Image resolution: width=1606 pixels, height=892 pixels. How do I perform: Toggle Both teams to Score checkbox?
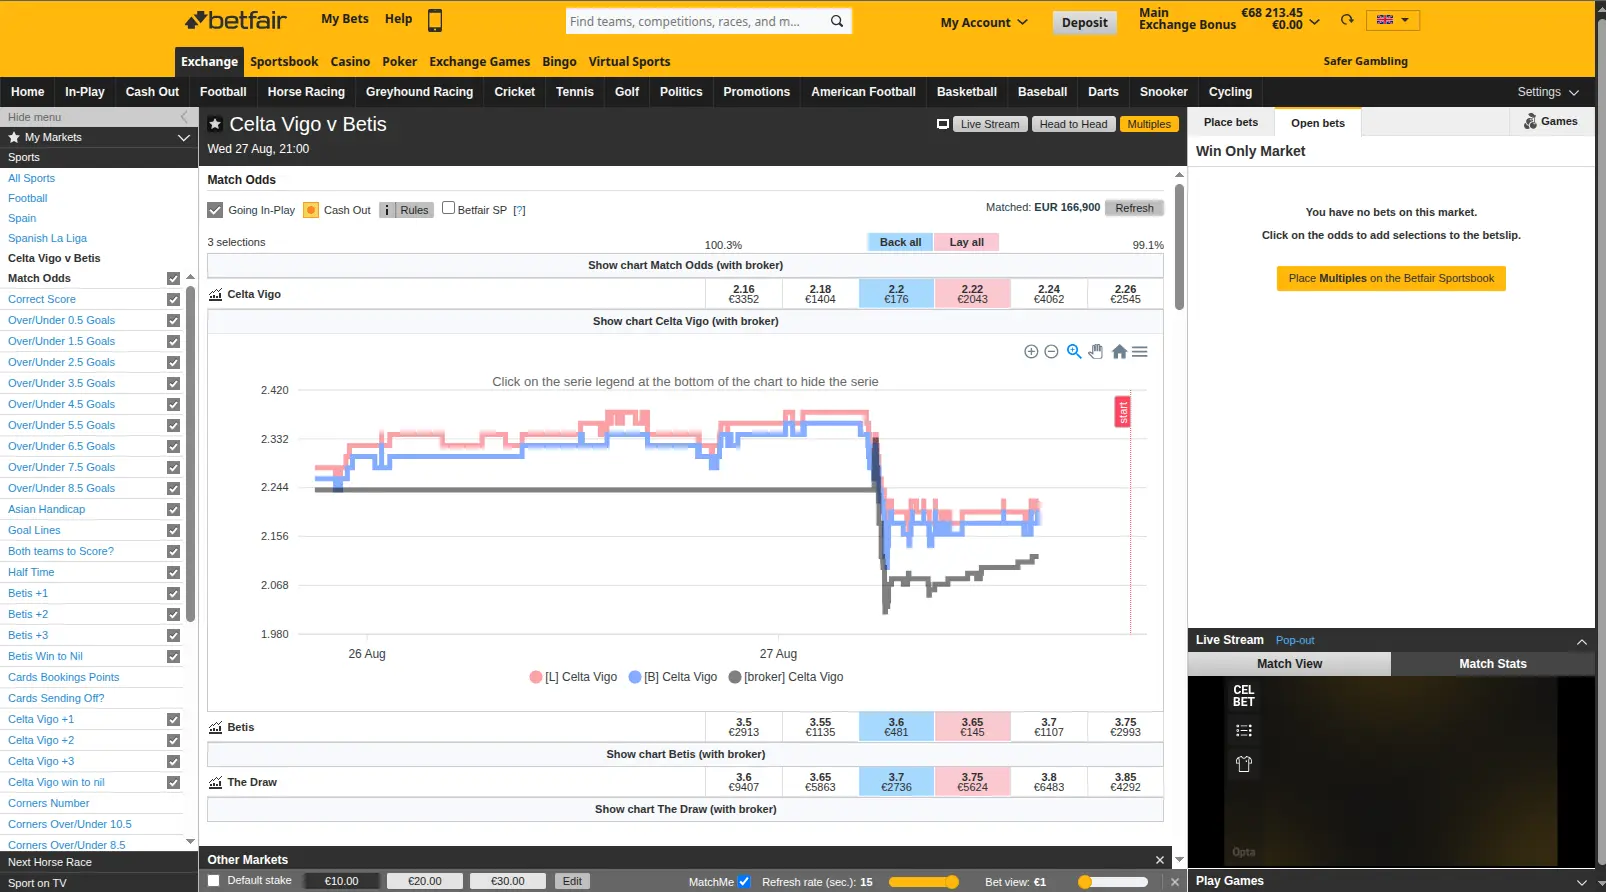pyautogui.click(x=173, y=551)
